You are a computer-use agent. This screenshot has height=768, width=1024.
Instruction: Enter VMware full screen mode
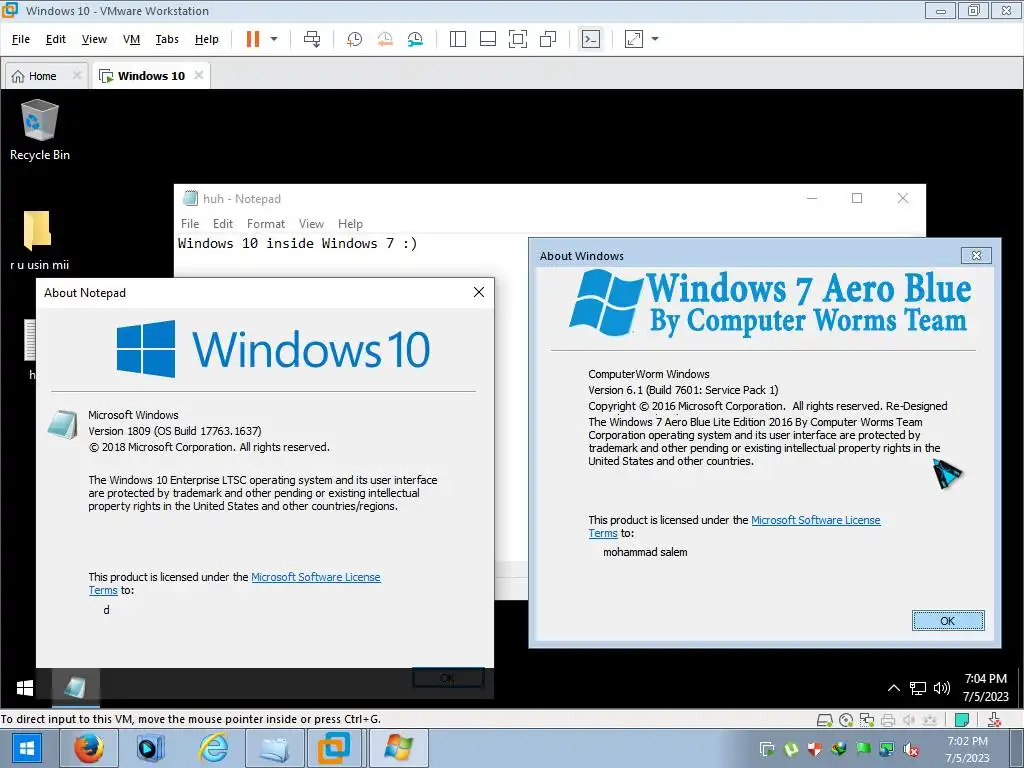point(518,39)
